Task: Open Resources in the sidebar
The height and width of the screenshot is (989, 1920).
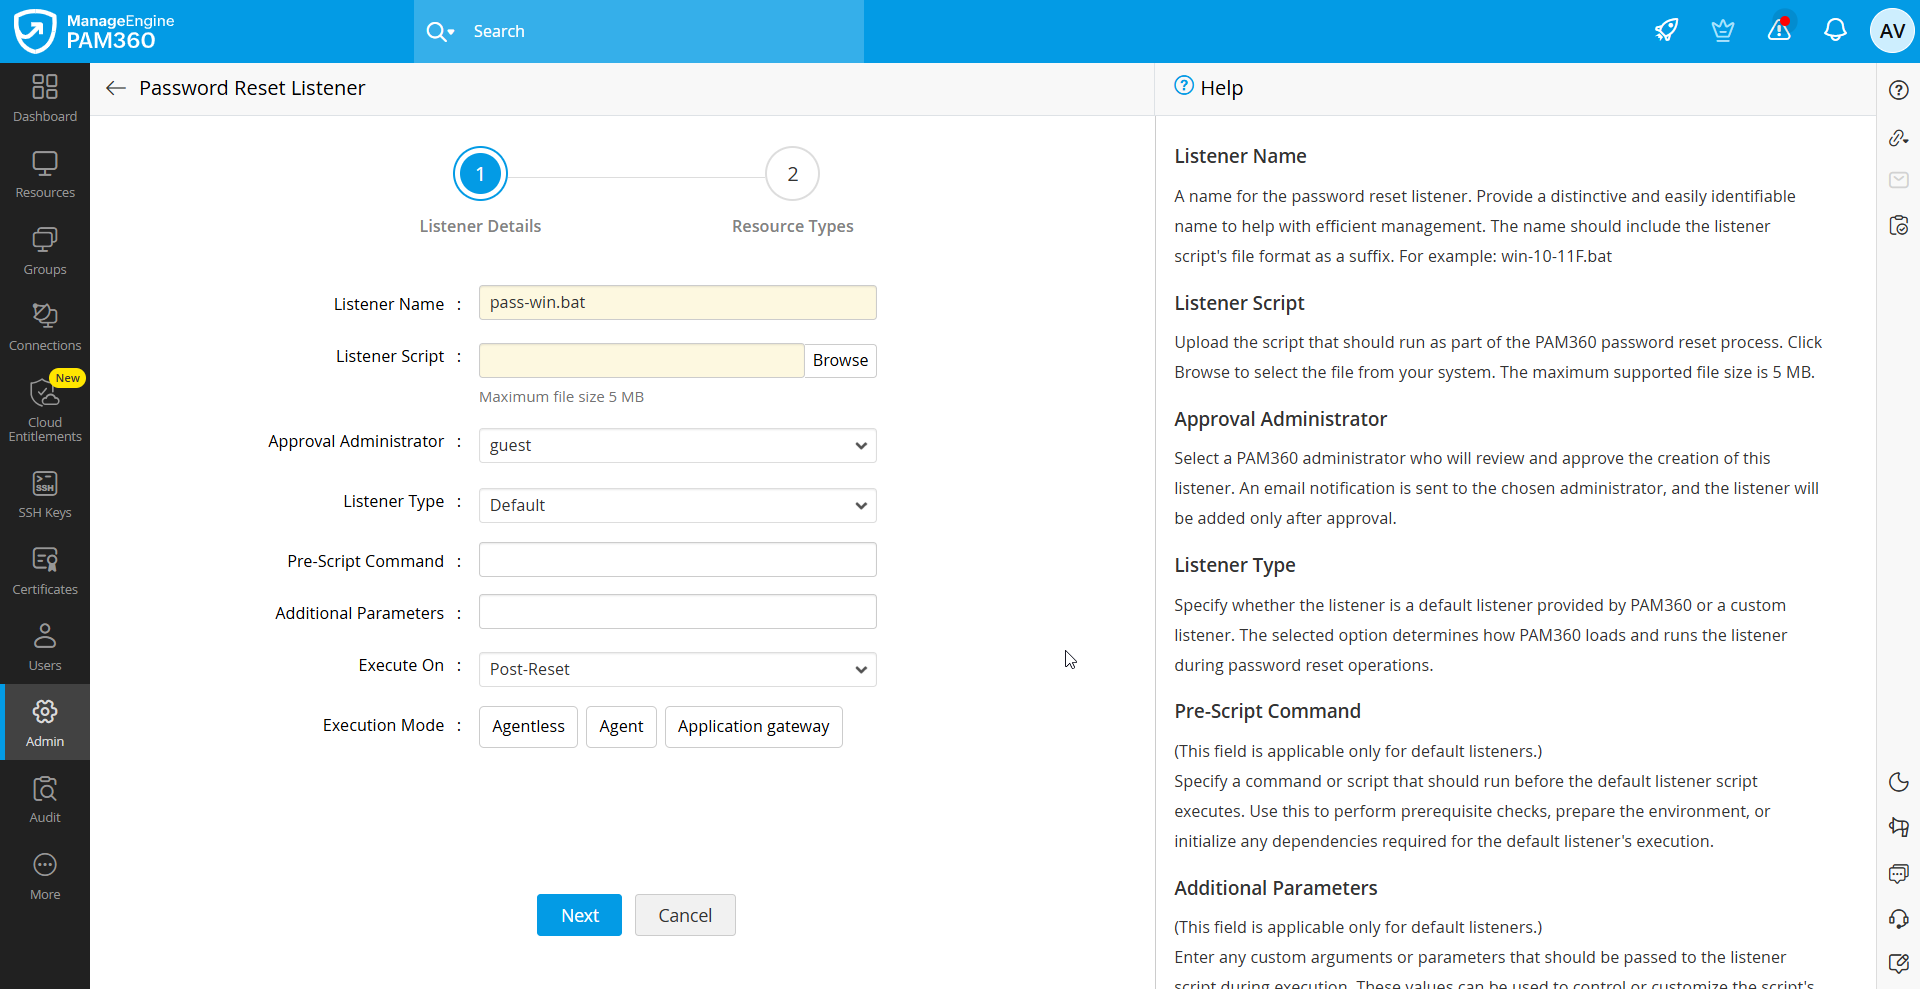Action: [x=45, y=174]
